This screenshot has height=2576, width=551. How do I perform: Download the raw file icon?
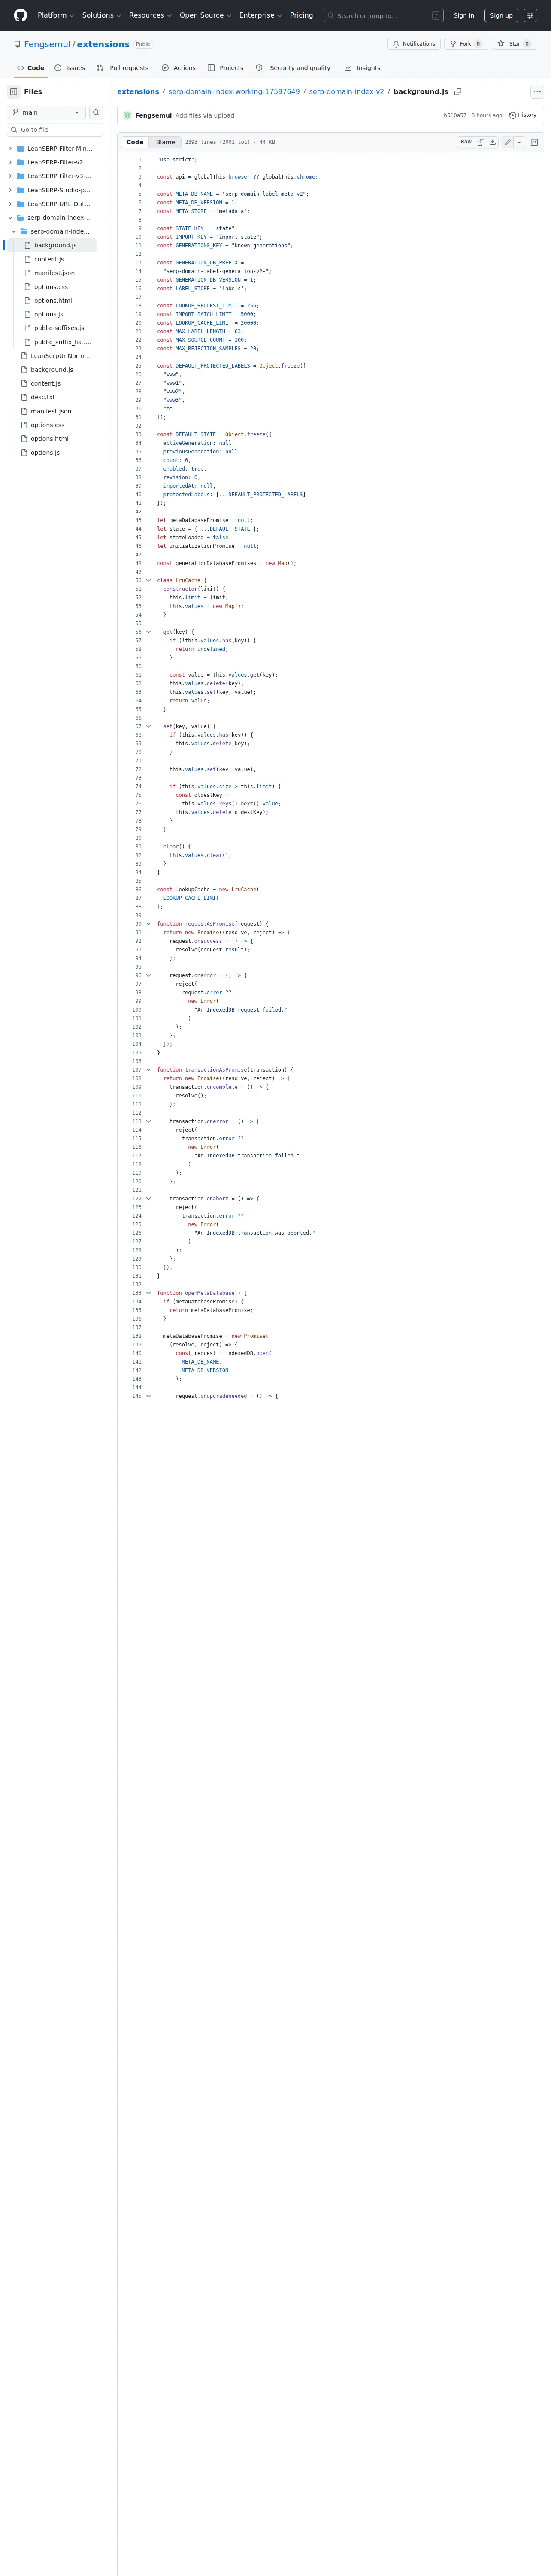tap(492, 142)
